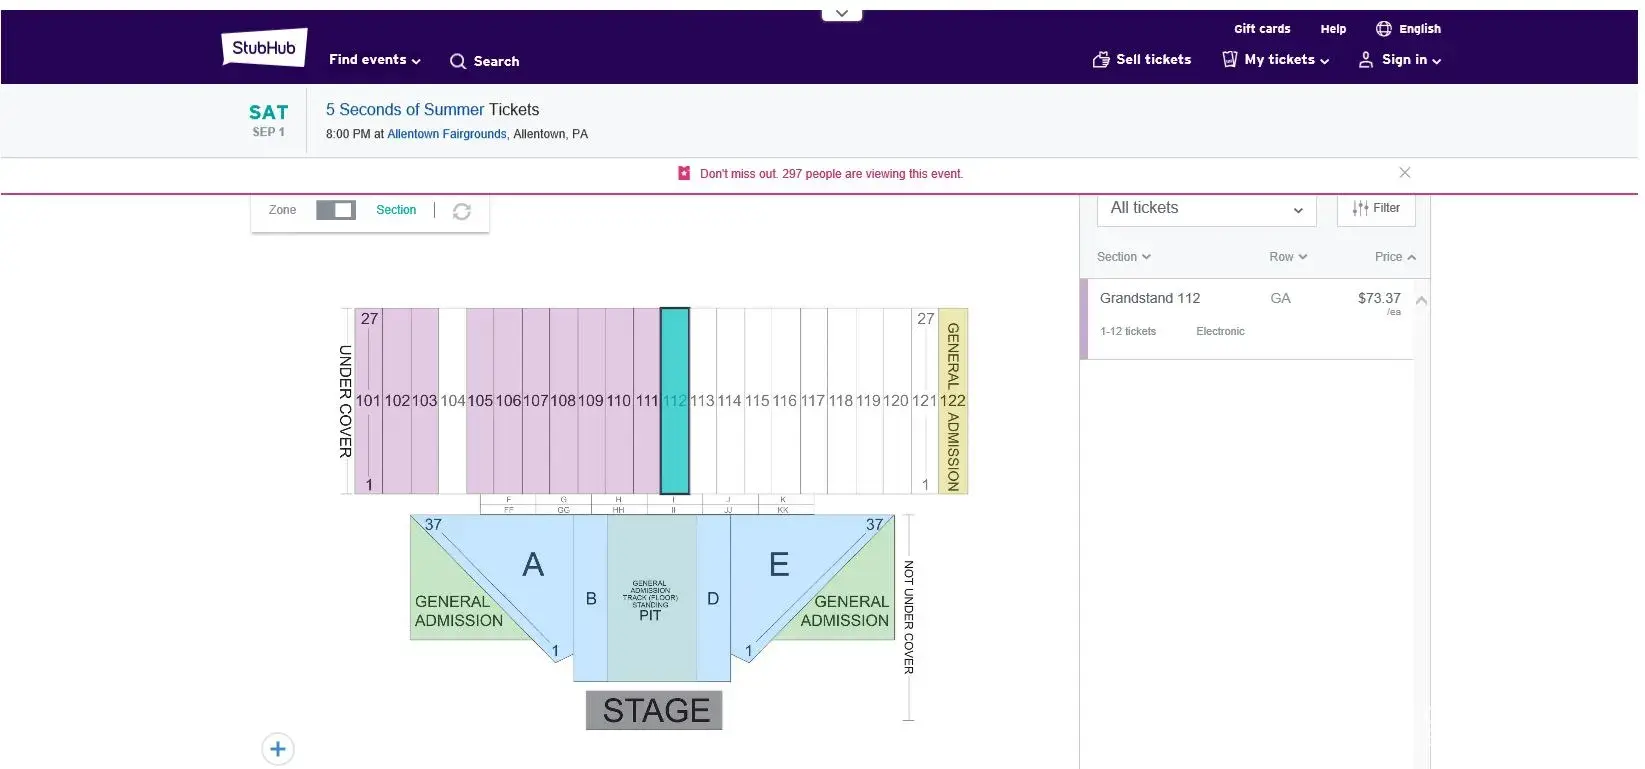Dismiss the viewers notification banner
The width and height of the screenshot is (1645, 769).
(x=1404, y=173)
